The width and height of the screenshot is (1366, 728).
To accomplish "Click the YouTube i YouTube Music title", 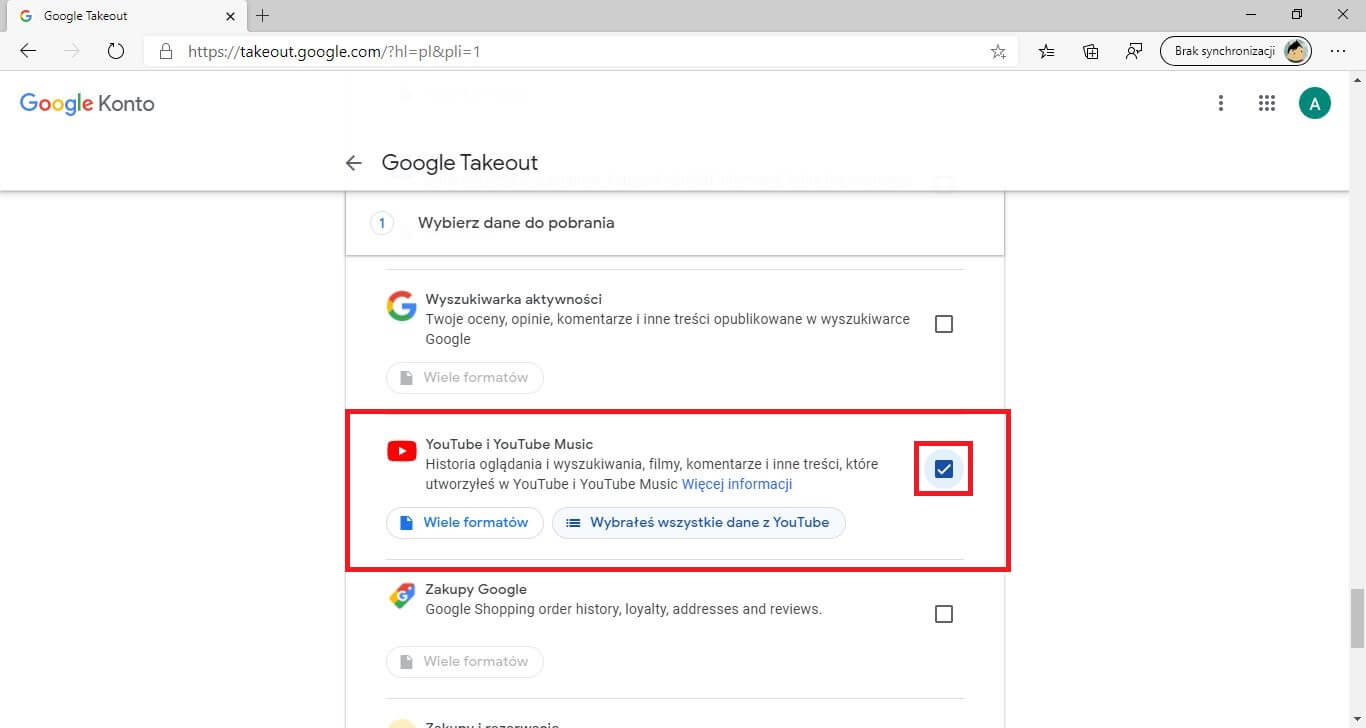I will (509, 444).
